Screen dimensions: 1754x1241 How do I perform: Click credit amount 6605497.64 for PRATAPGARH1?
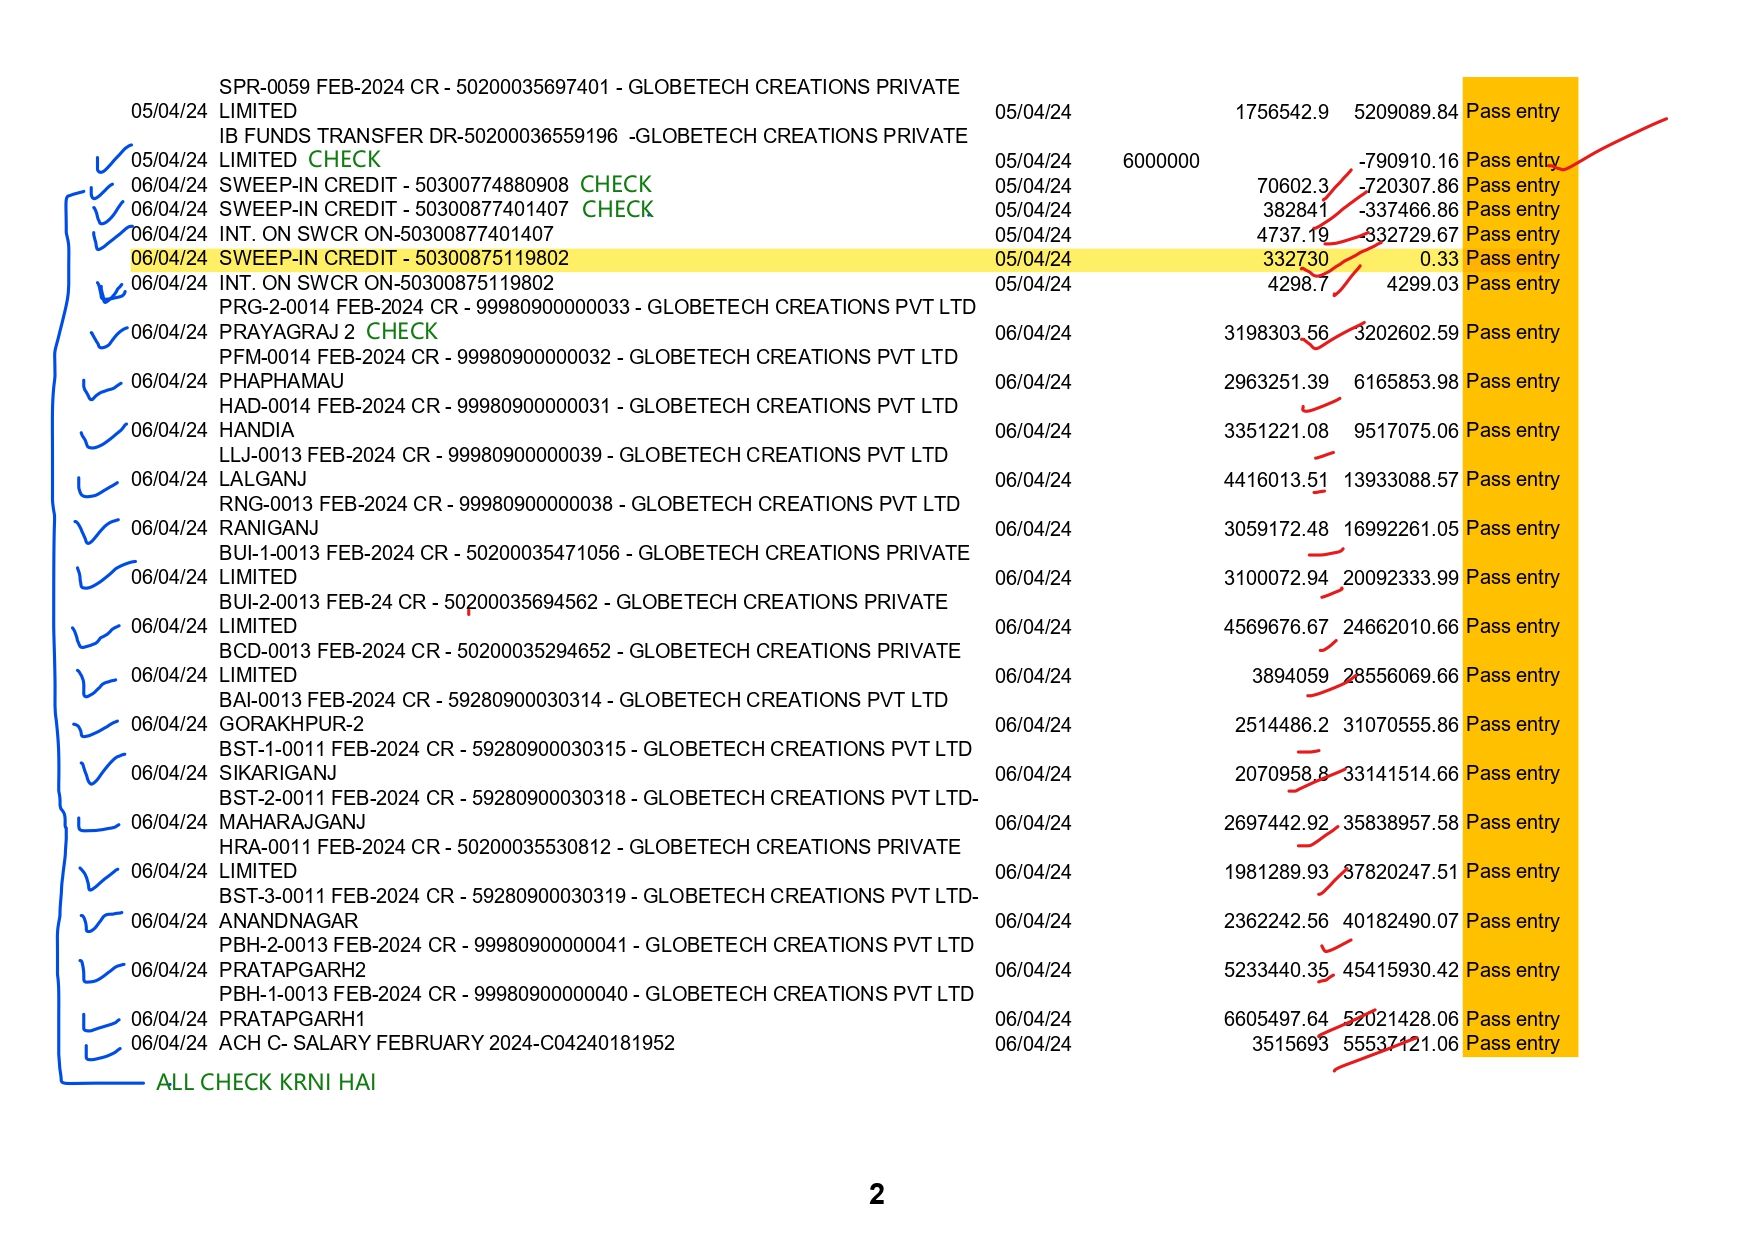(x=1276, y=1019)
